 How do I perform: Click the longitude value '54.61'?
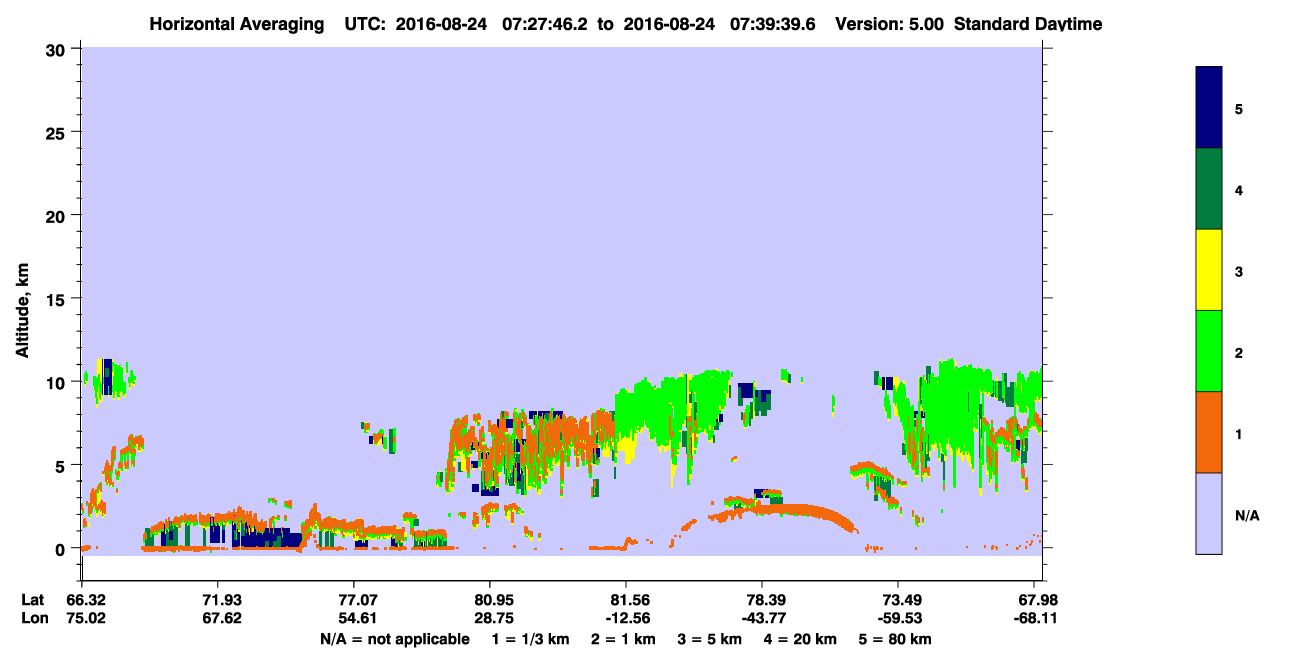tap(354, 618)
